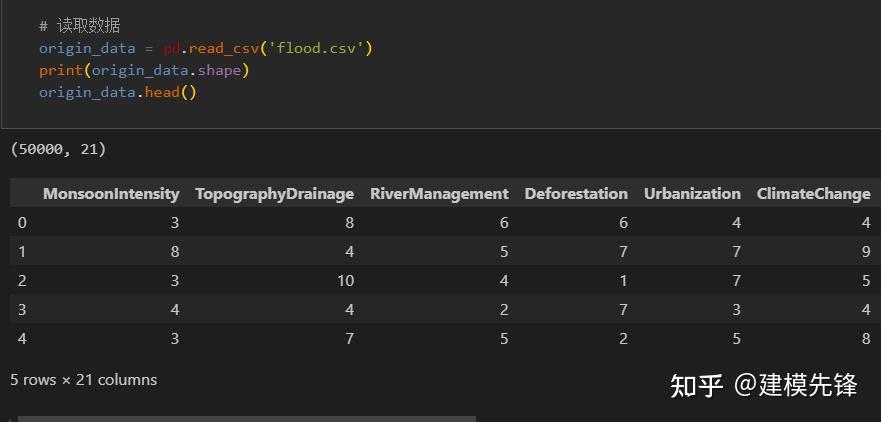Screen dimensions: 881x422
Task: Select the RiverManagement column header
Action: click(x=439, y=194)
